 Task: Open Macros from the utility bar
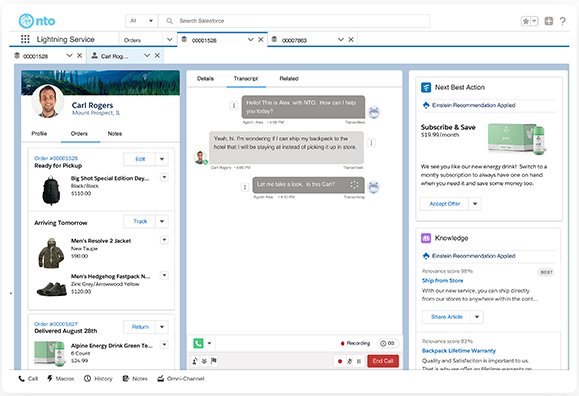[x=61, y=379]
